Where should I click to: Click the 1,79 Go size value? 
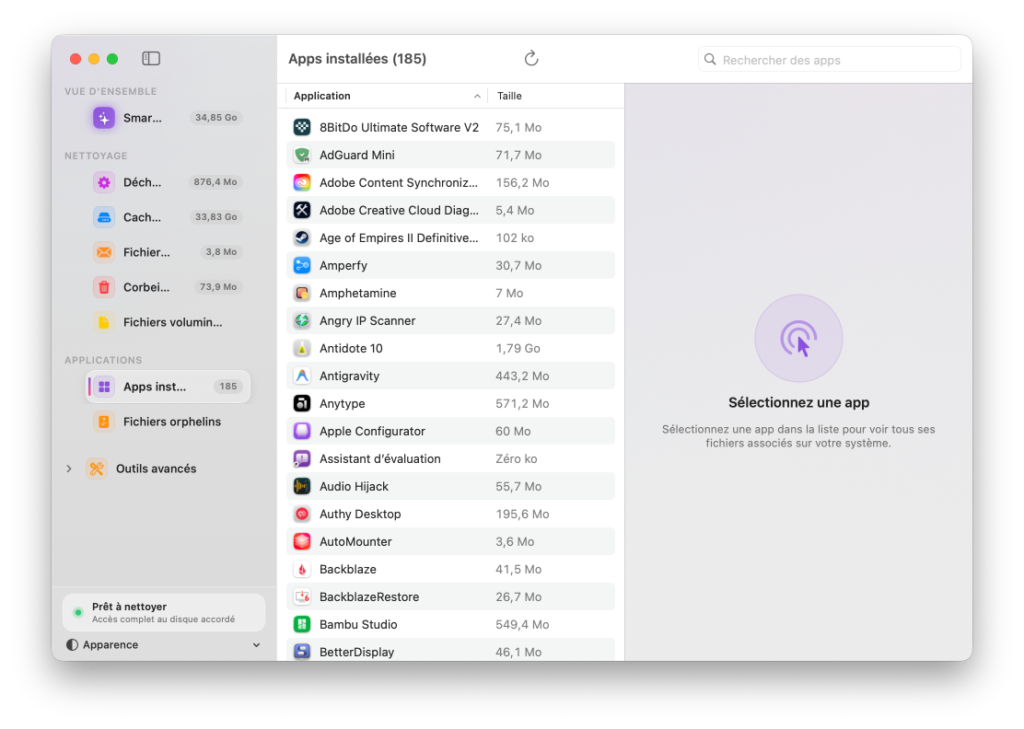pyautogui.click(x=518, y=348)
